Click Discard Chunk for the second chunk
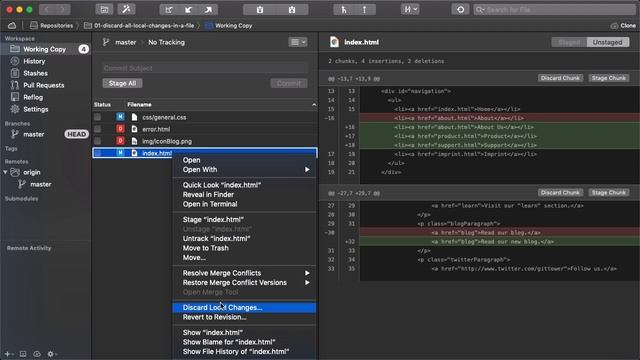The width and height of the screenshot is (640, 360). coord(560,193)
